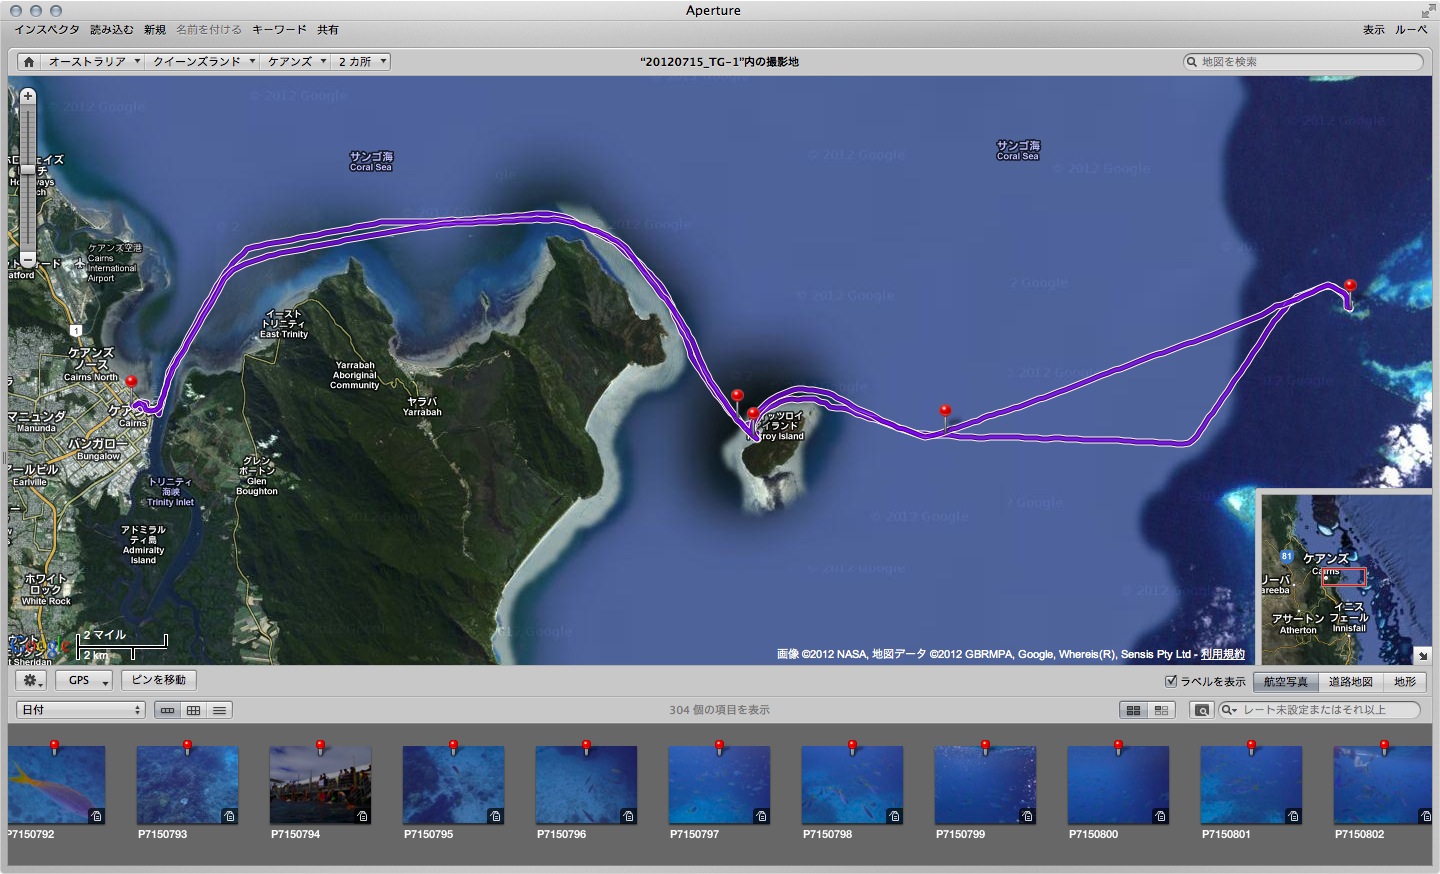This screenshot has height=874, width=1440.
Task: Toggle the ラベルを表示 (Show Labels) checkbox
Action: (x=1171, y=681)
